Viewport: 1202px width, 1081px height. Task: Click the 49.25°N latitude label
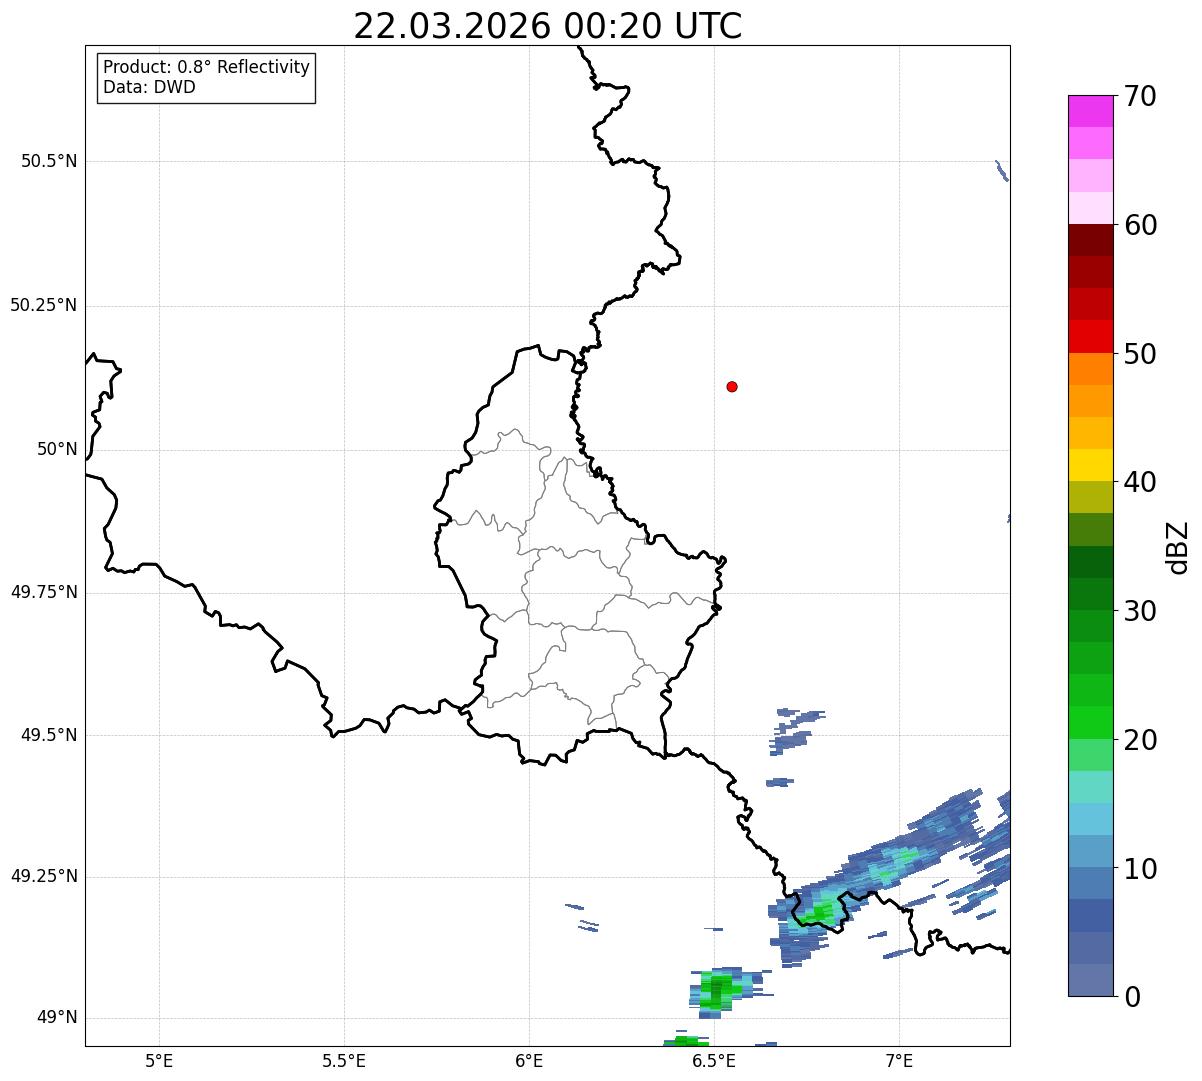pyautogui.click(x=44, y=876)
